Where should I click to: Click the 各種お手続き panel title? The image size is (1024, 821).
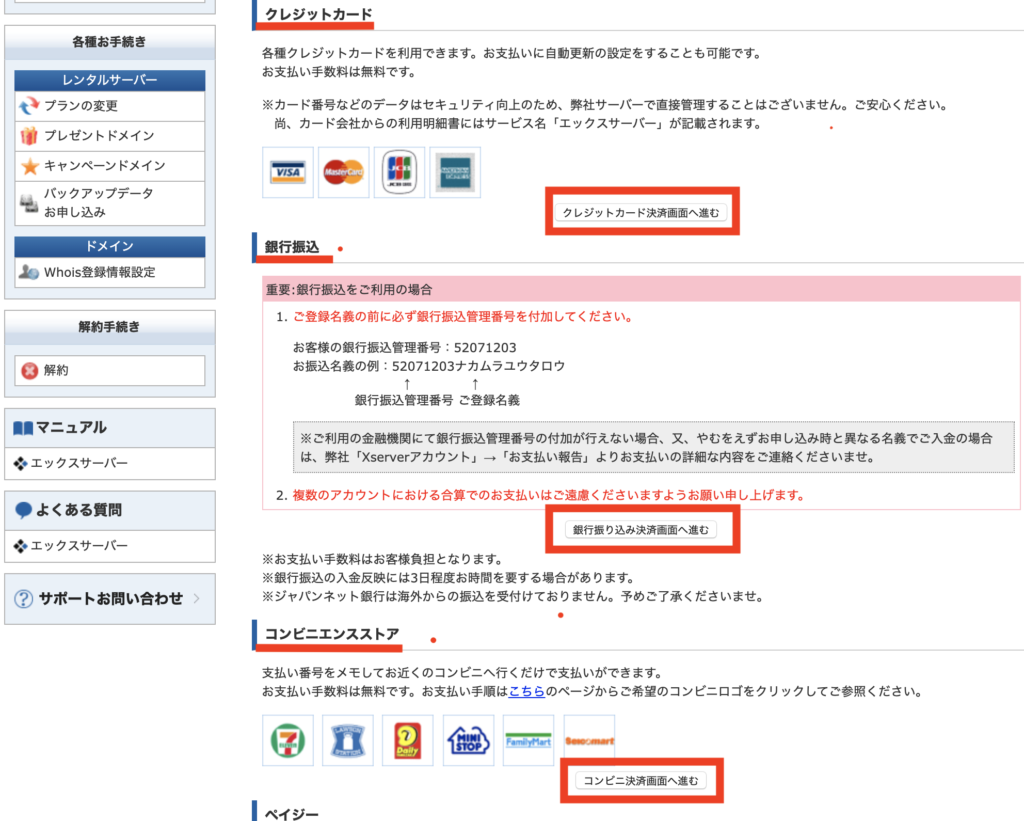pos(109,42)
